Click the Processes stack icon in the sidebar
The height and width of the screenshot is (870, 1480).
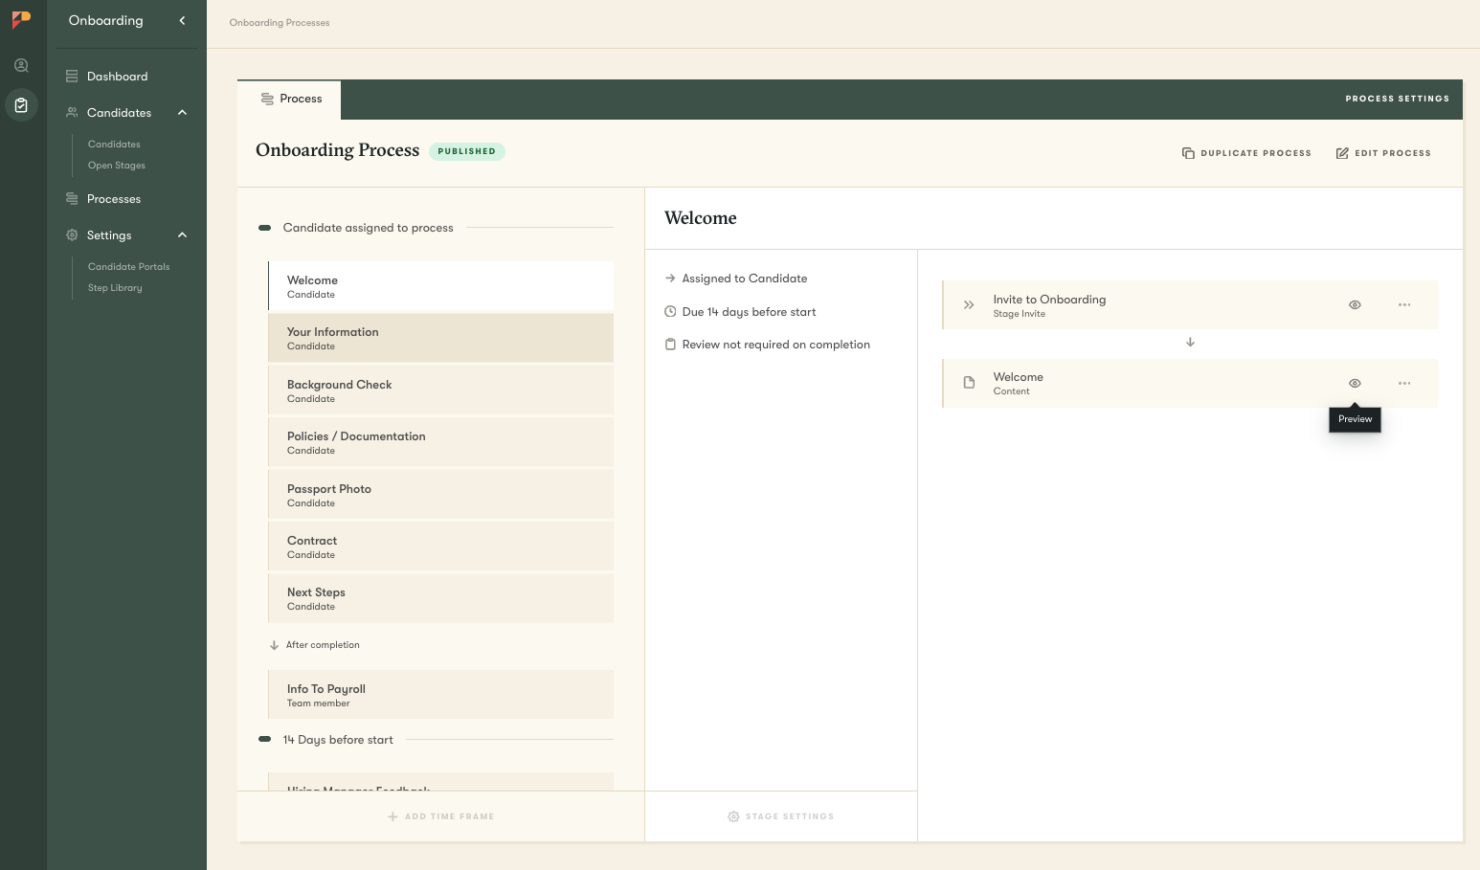pyautogui.click(x=70, y=198)
